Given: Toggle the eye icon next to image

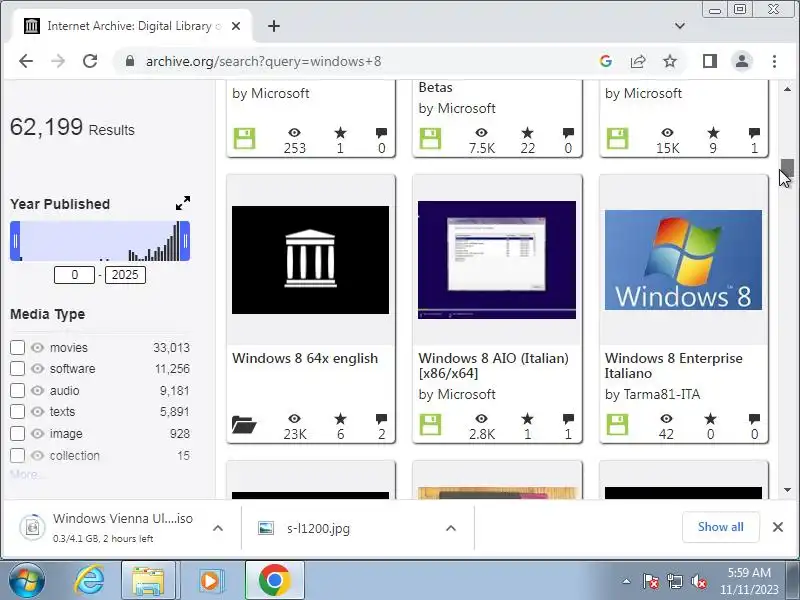Looking at the screenshot, I should coord(37,433).
